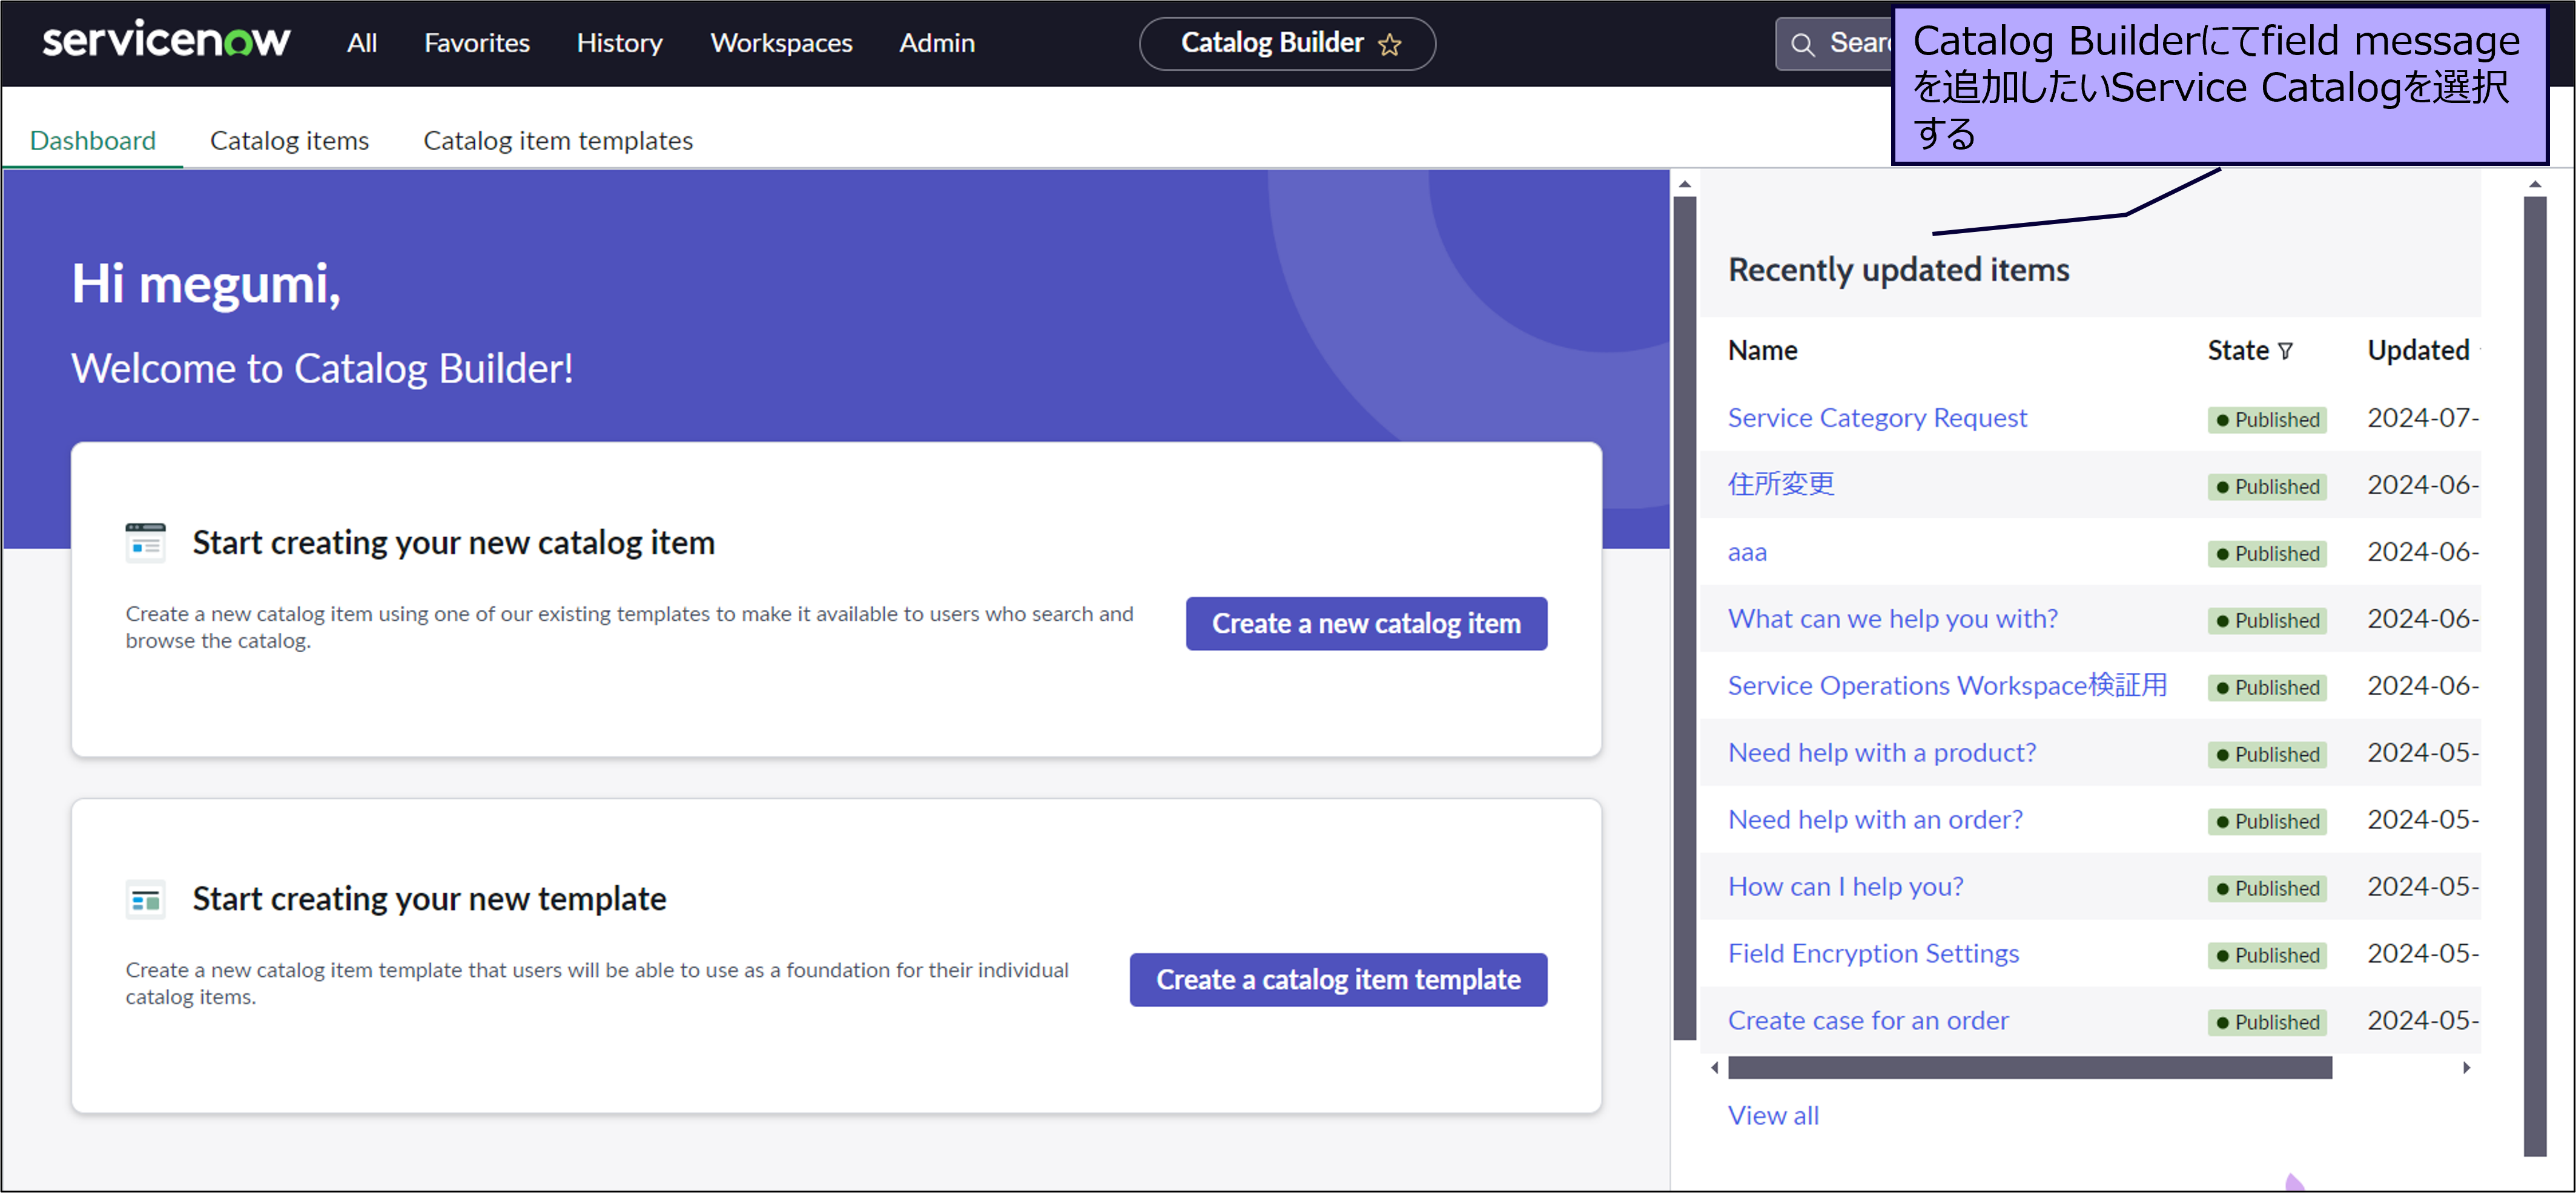
Task: Click the new catalog item card icon
Action: pyautogui.click(x=145, y=543)
